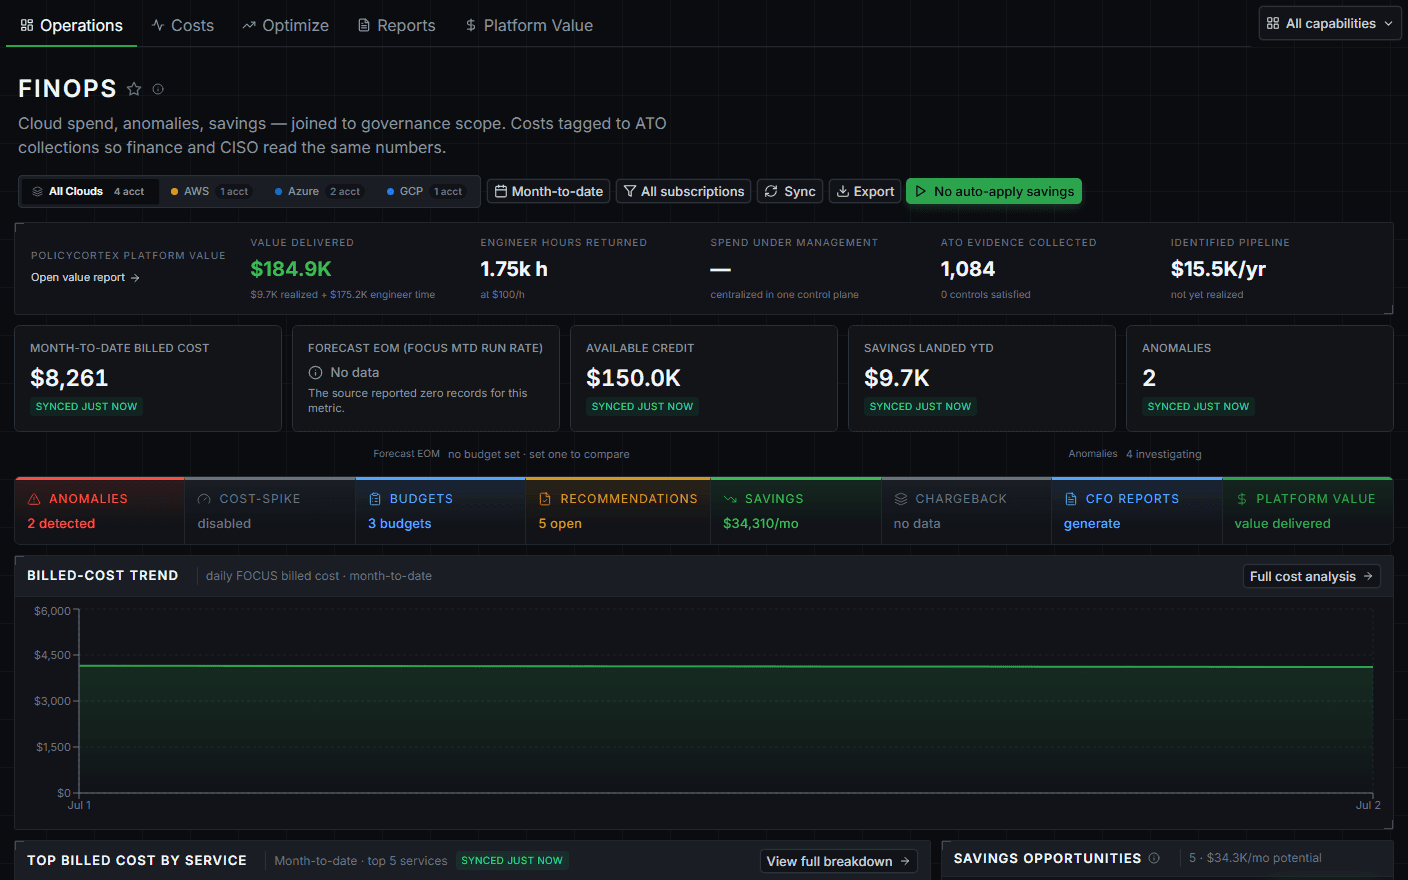Viewport: 1408px width, 880px height.
Task: Select the Budgets card icon
Action: 375,499
